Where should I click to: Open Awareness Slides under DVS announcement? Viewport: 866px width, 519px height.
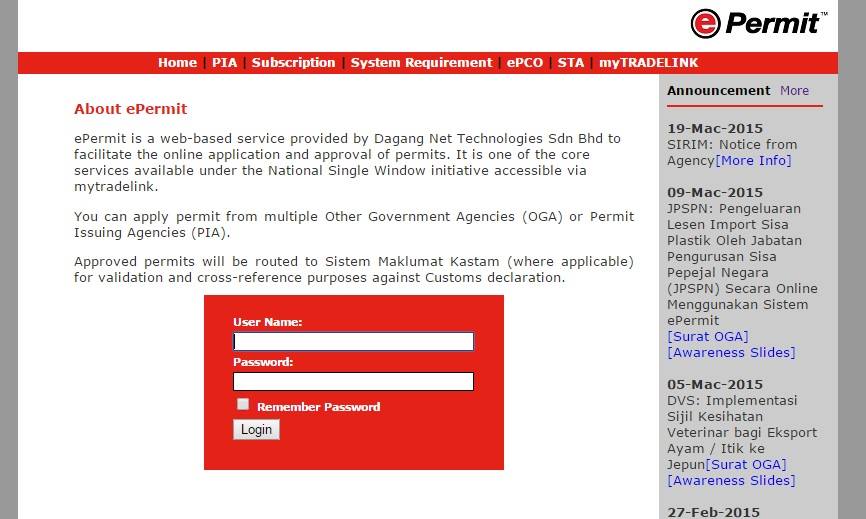[731, 480]
